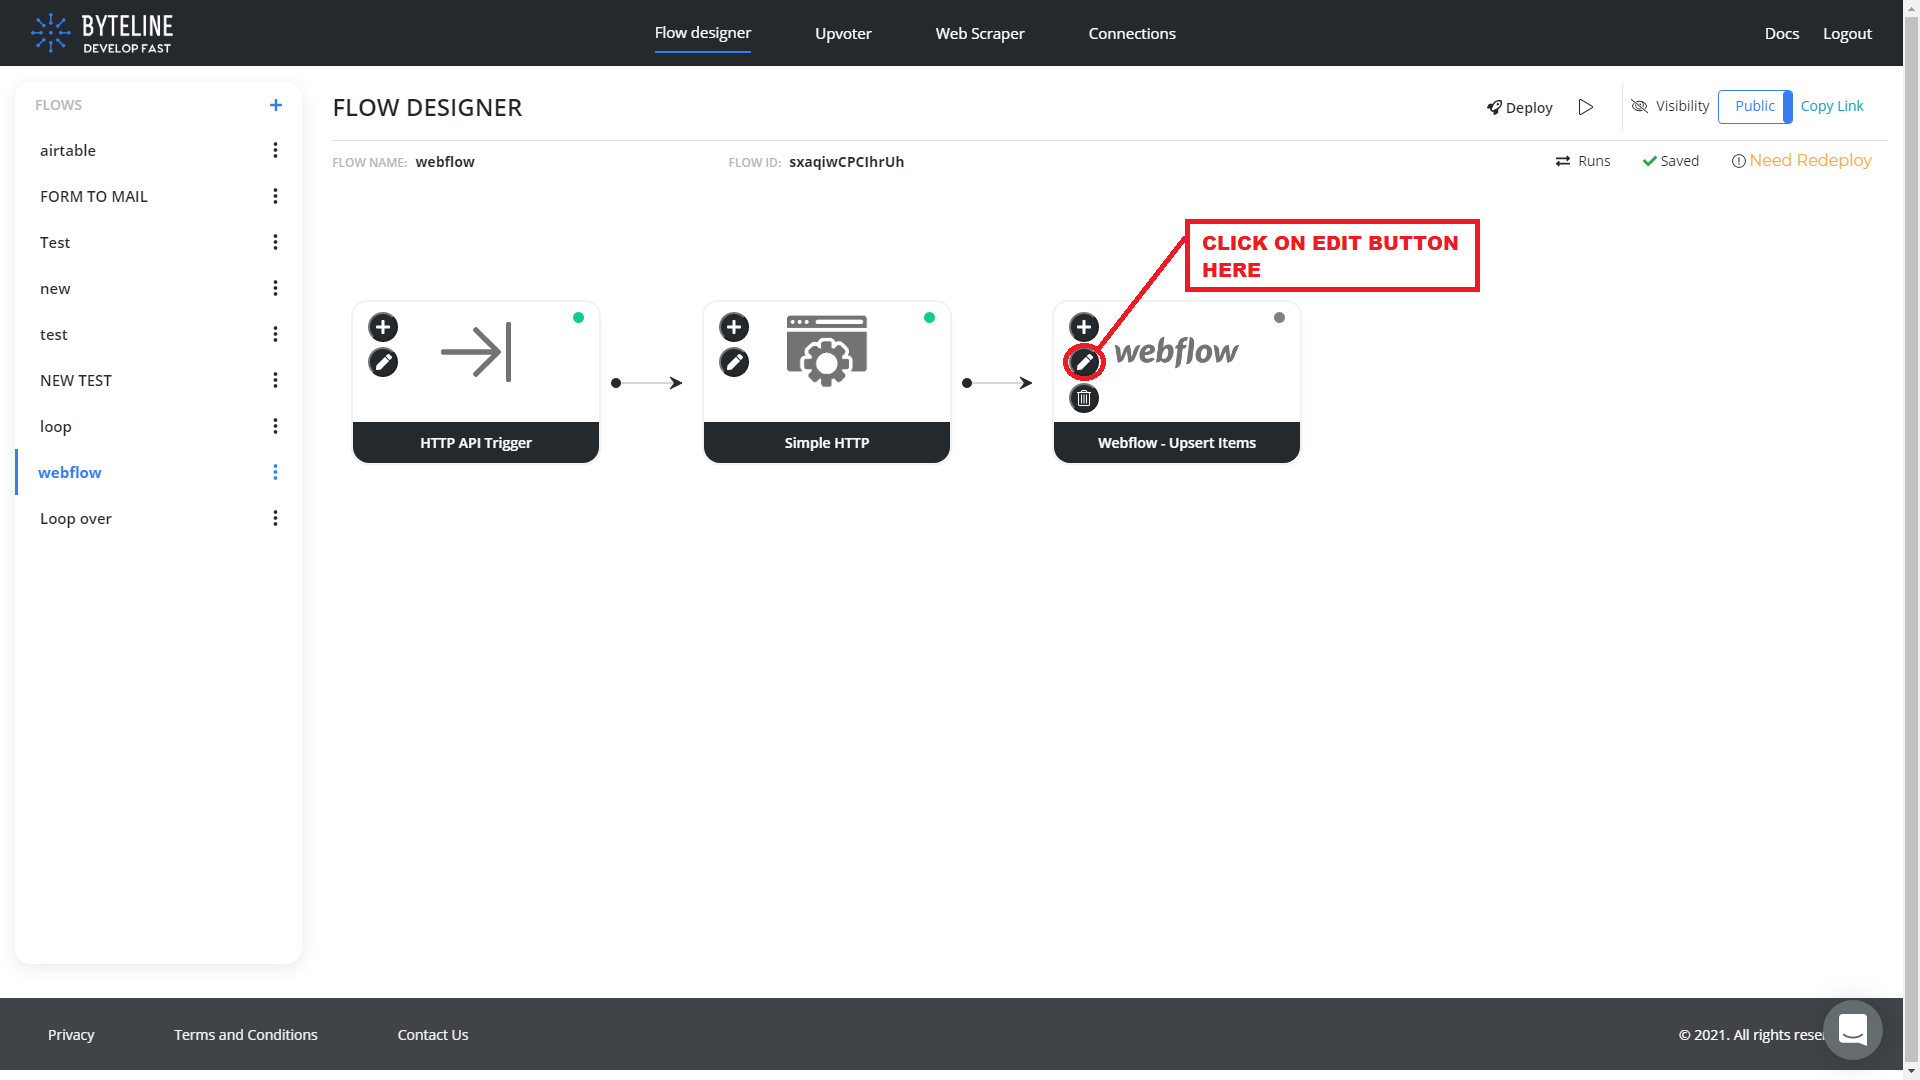Image resolution: width=1920 pixels, height=1080 pixels.
Task: Click the flow name webflow field
Action: click(445, 161)
